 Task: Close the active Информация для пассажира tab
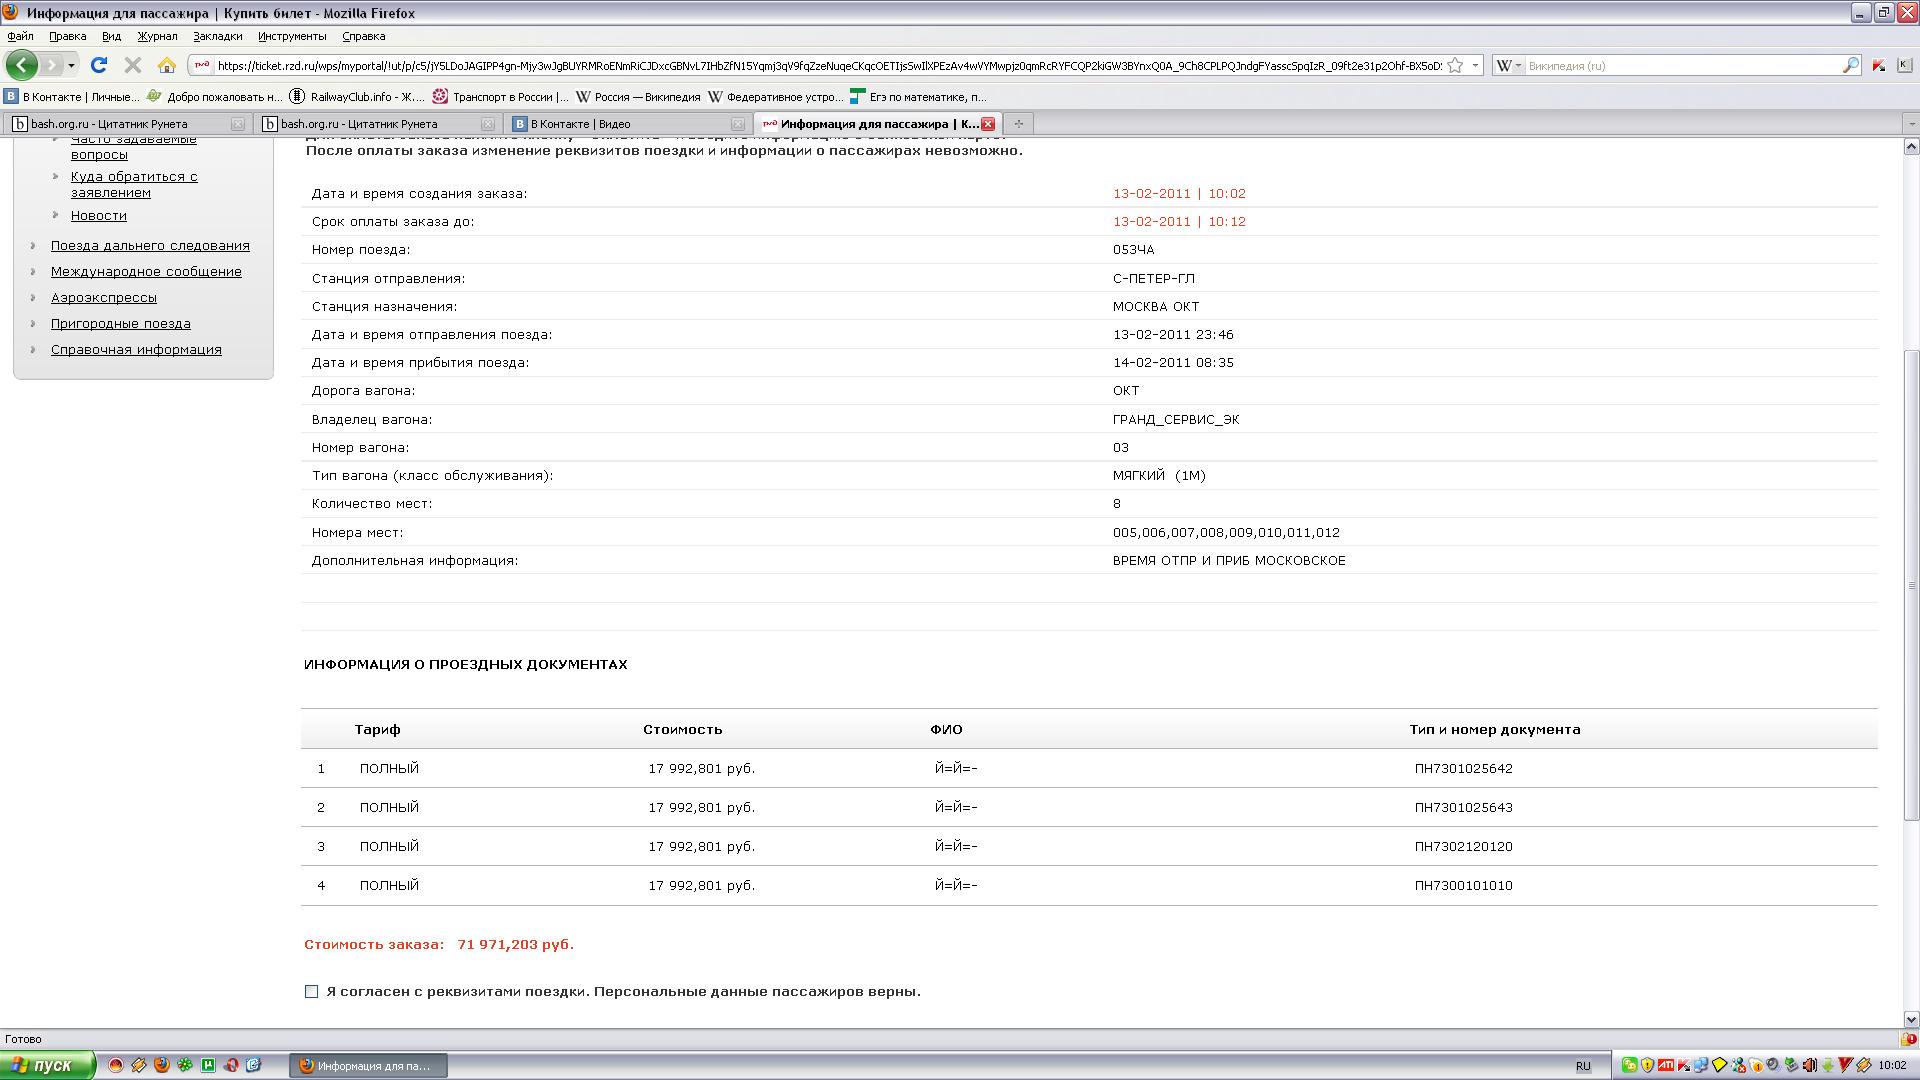[x=988, y=123]
